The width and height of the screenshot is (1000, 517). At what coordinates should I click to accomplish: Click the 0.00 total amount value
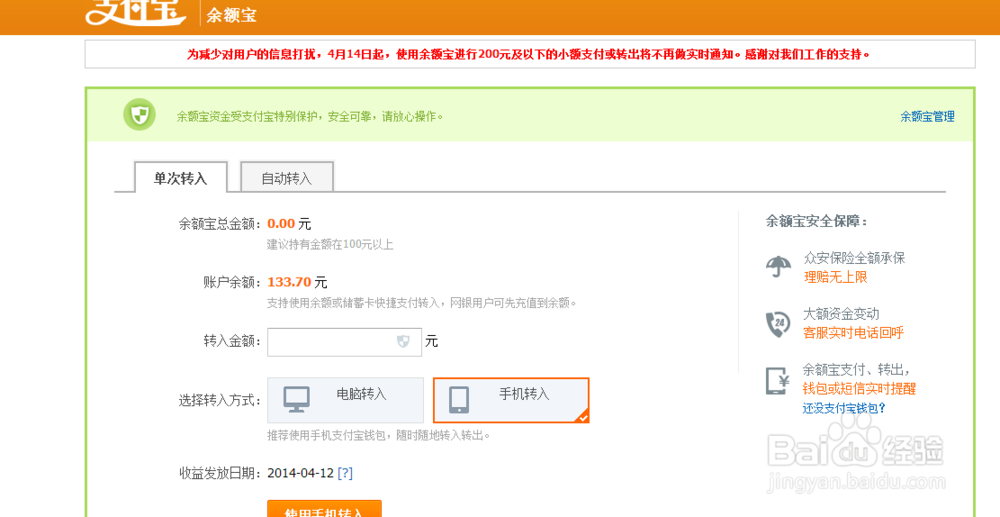281,224
